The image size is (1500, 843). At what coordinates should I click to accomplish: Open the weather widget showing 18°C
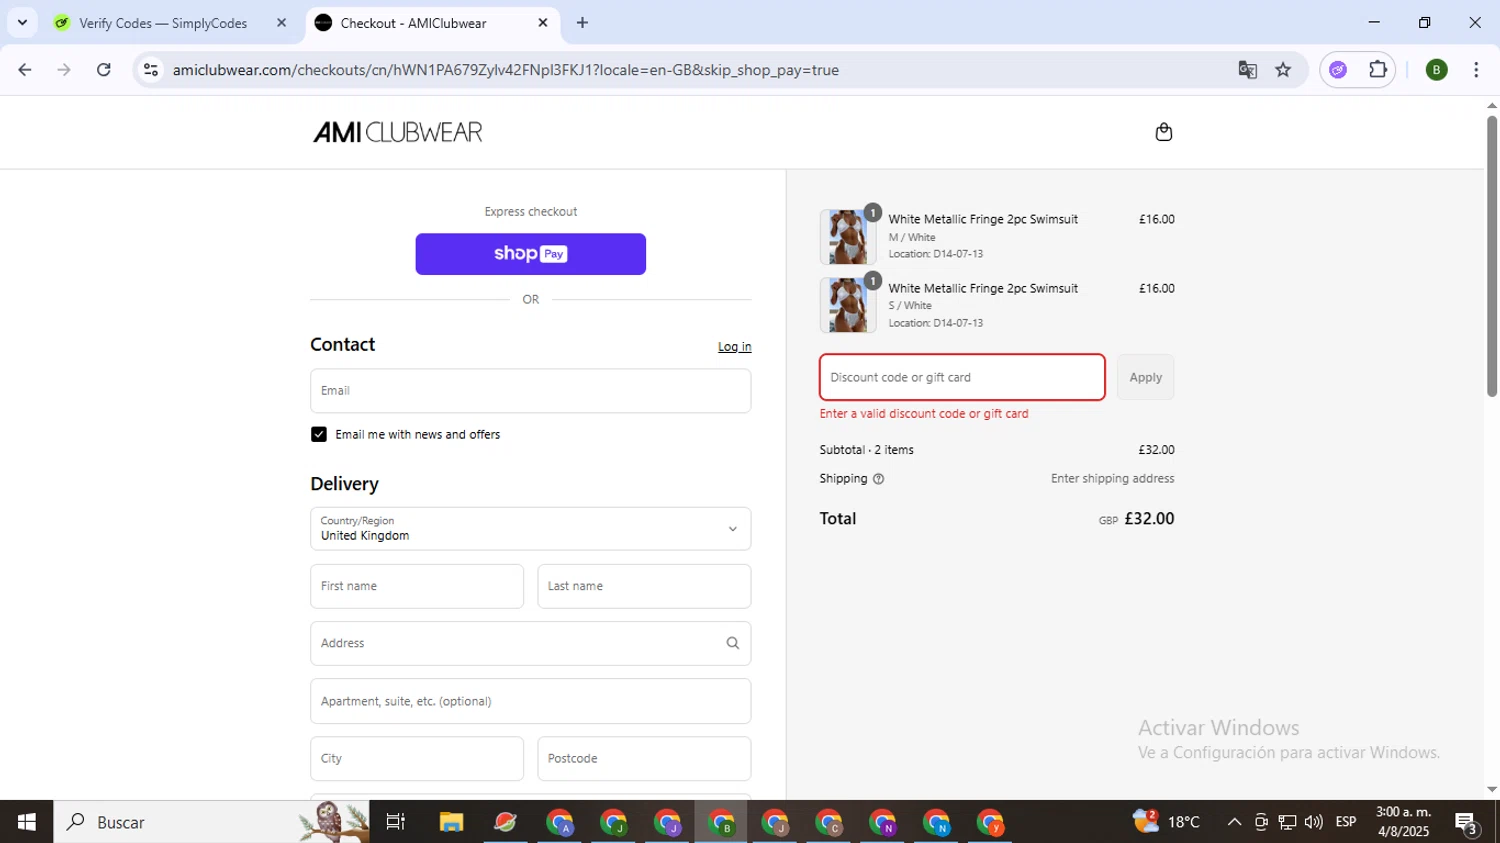coord(1166,822)
